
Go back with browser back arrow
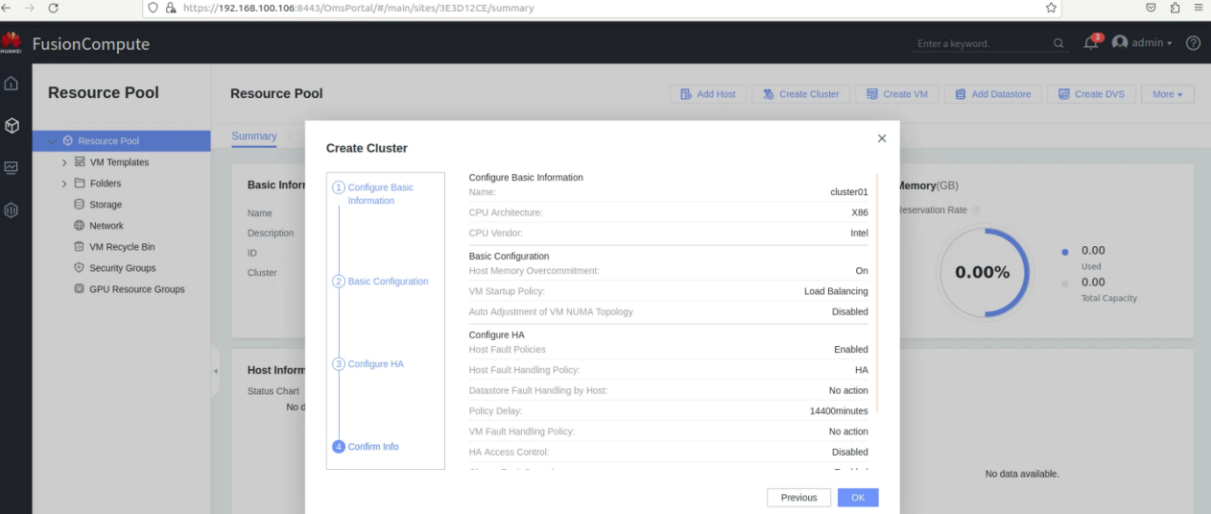coord(6,8)
